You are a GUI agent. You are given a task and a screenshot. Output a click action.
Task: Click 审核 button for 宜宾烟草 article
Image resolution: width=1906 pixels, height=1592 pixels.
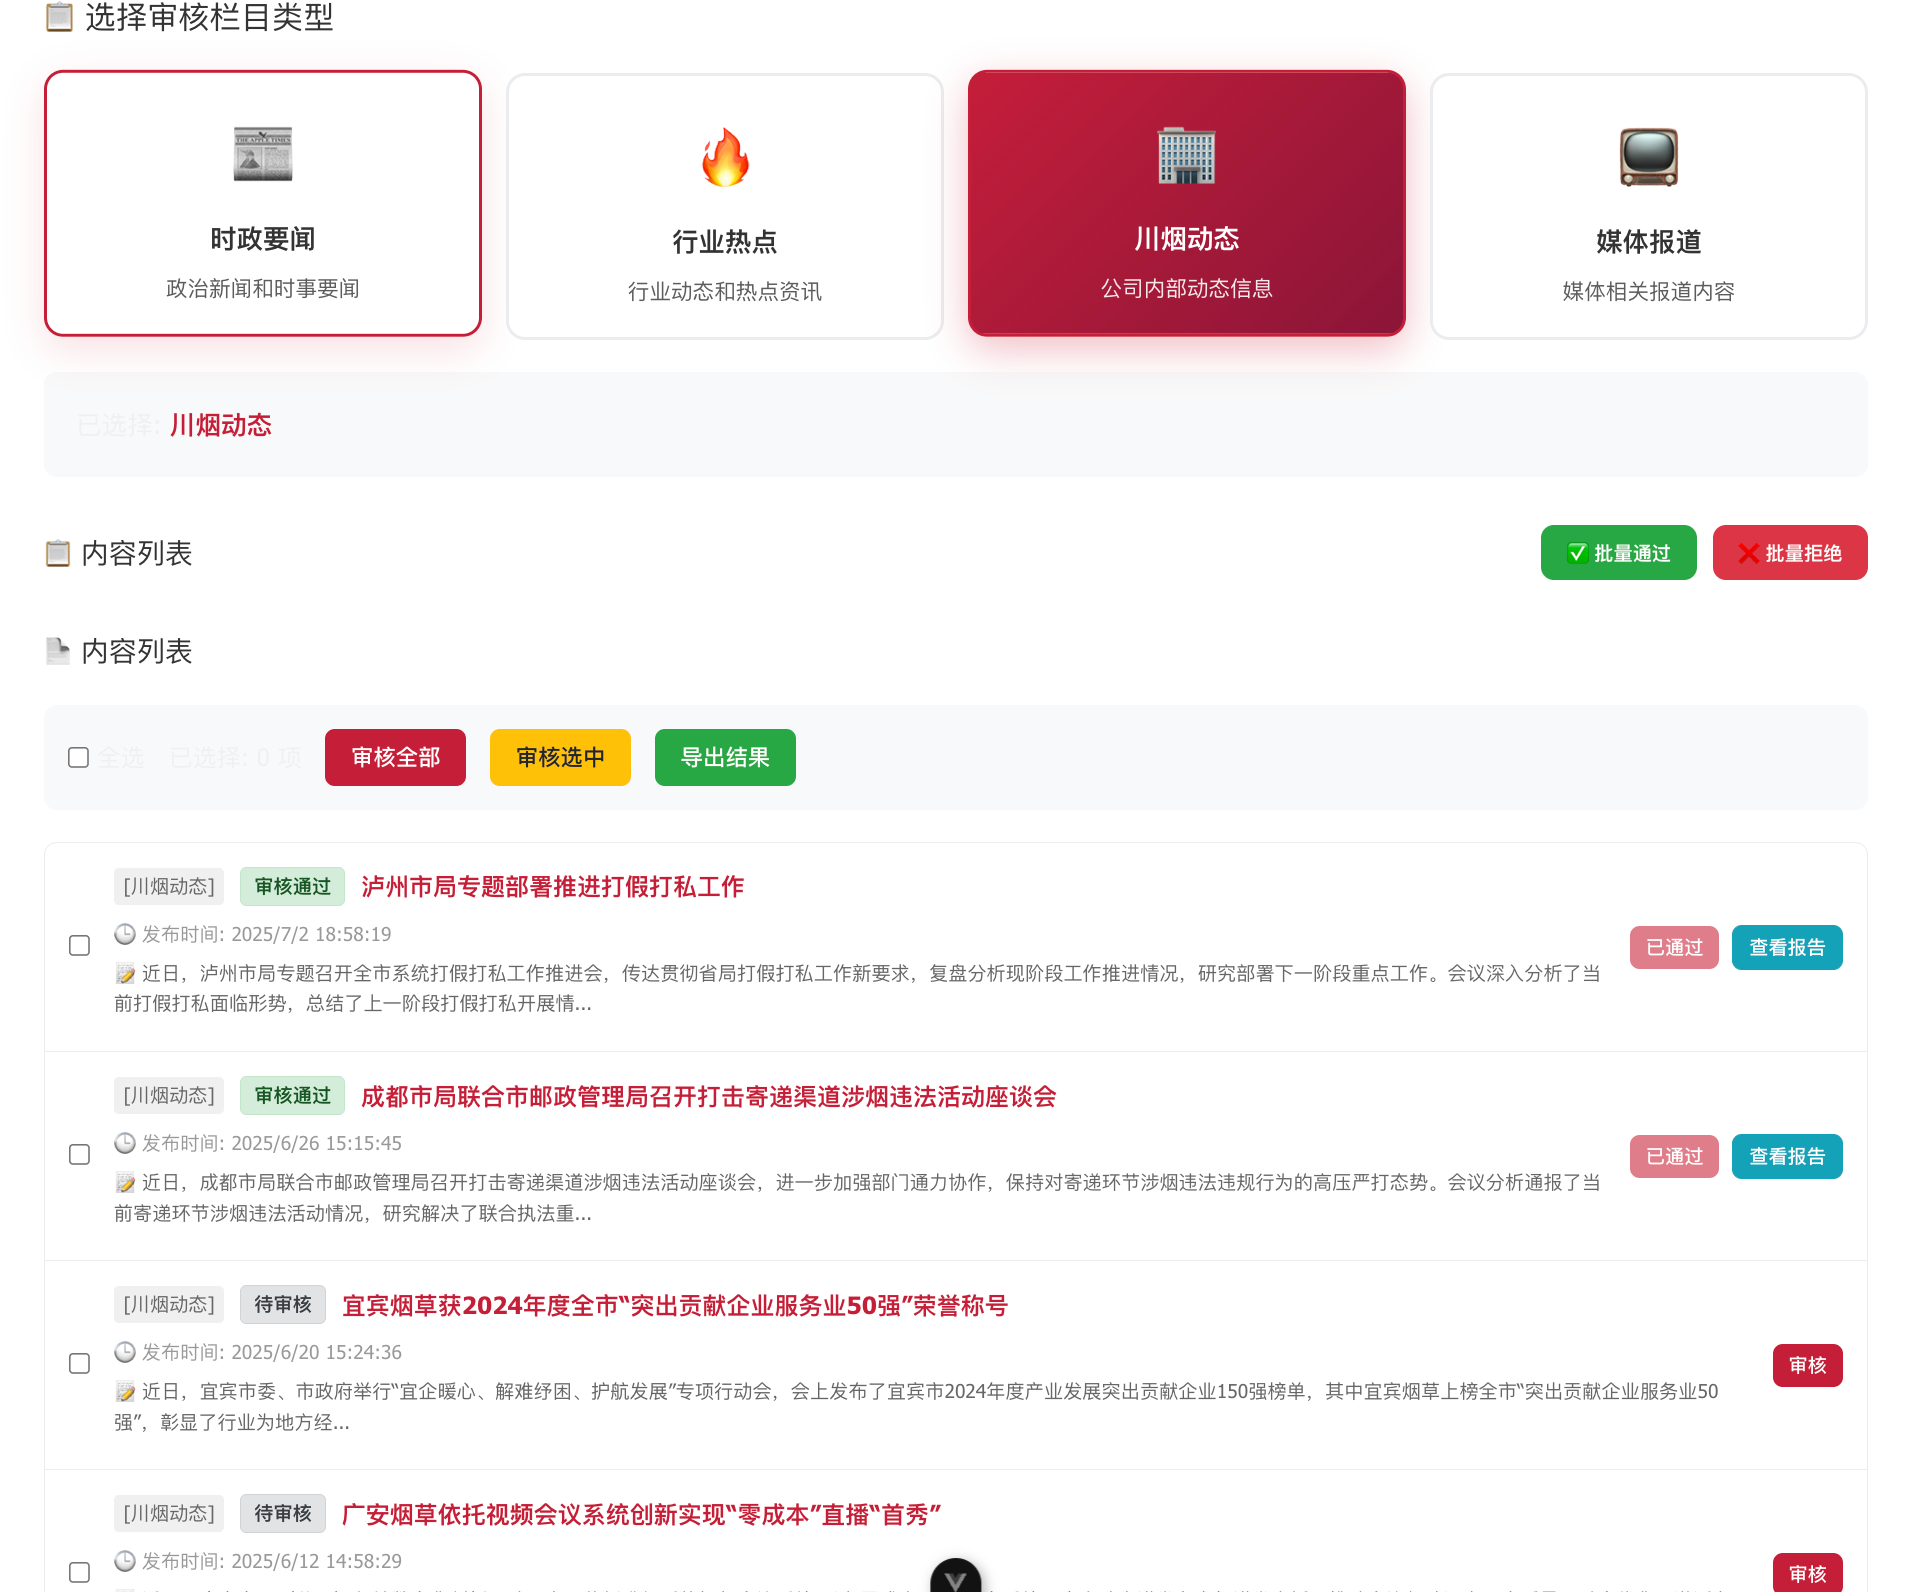click(1808, 1365)
